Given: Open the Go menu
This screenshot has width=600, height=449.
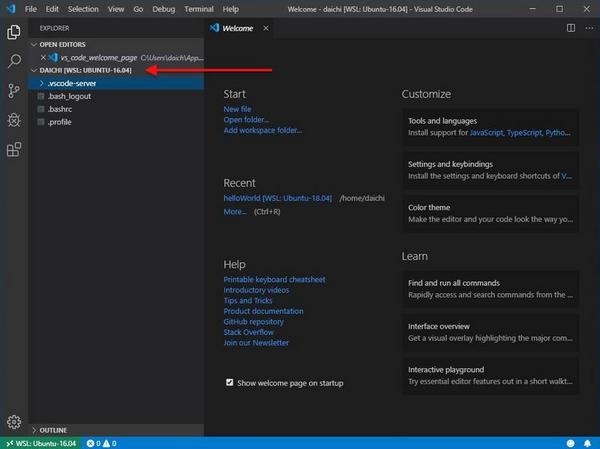Looking at the screenshot, I should [138, 9].
